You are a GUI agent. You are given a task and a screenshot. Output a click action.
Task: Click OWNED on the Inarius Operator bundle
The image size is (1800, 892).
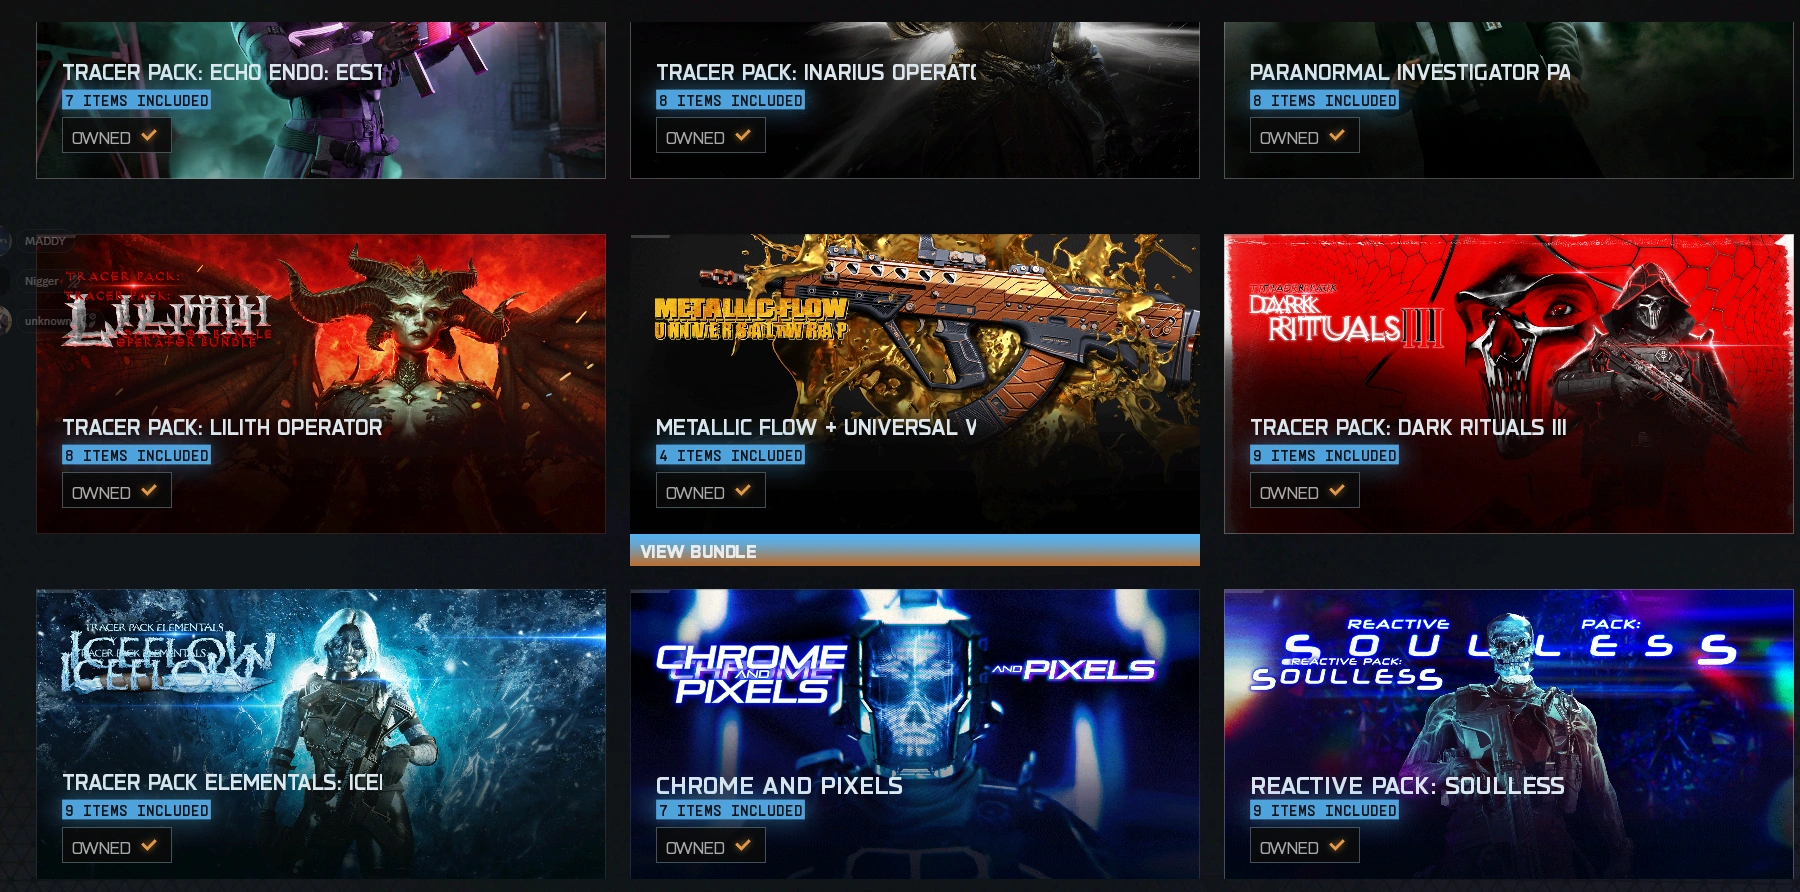point(710,136)
